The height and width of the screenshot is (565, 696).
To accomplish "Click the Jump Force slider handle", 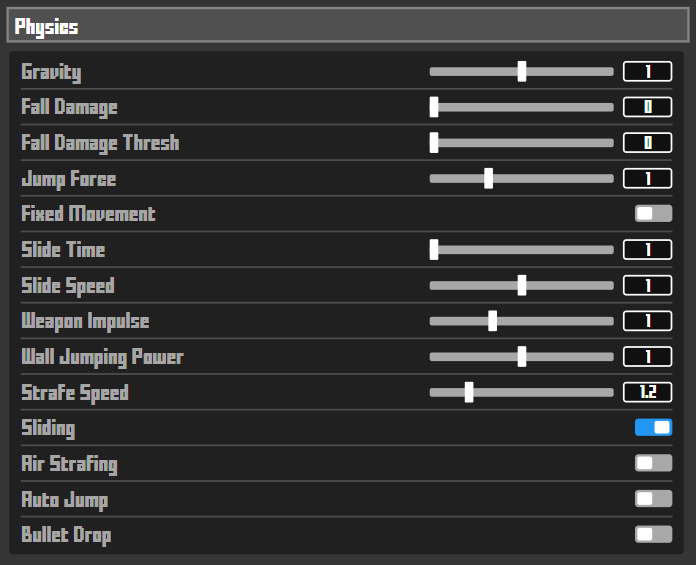I will [488, 179].
